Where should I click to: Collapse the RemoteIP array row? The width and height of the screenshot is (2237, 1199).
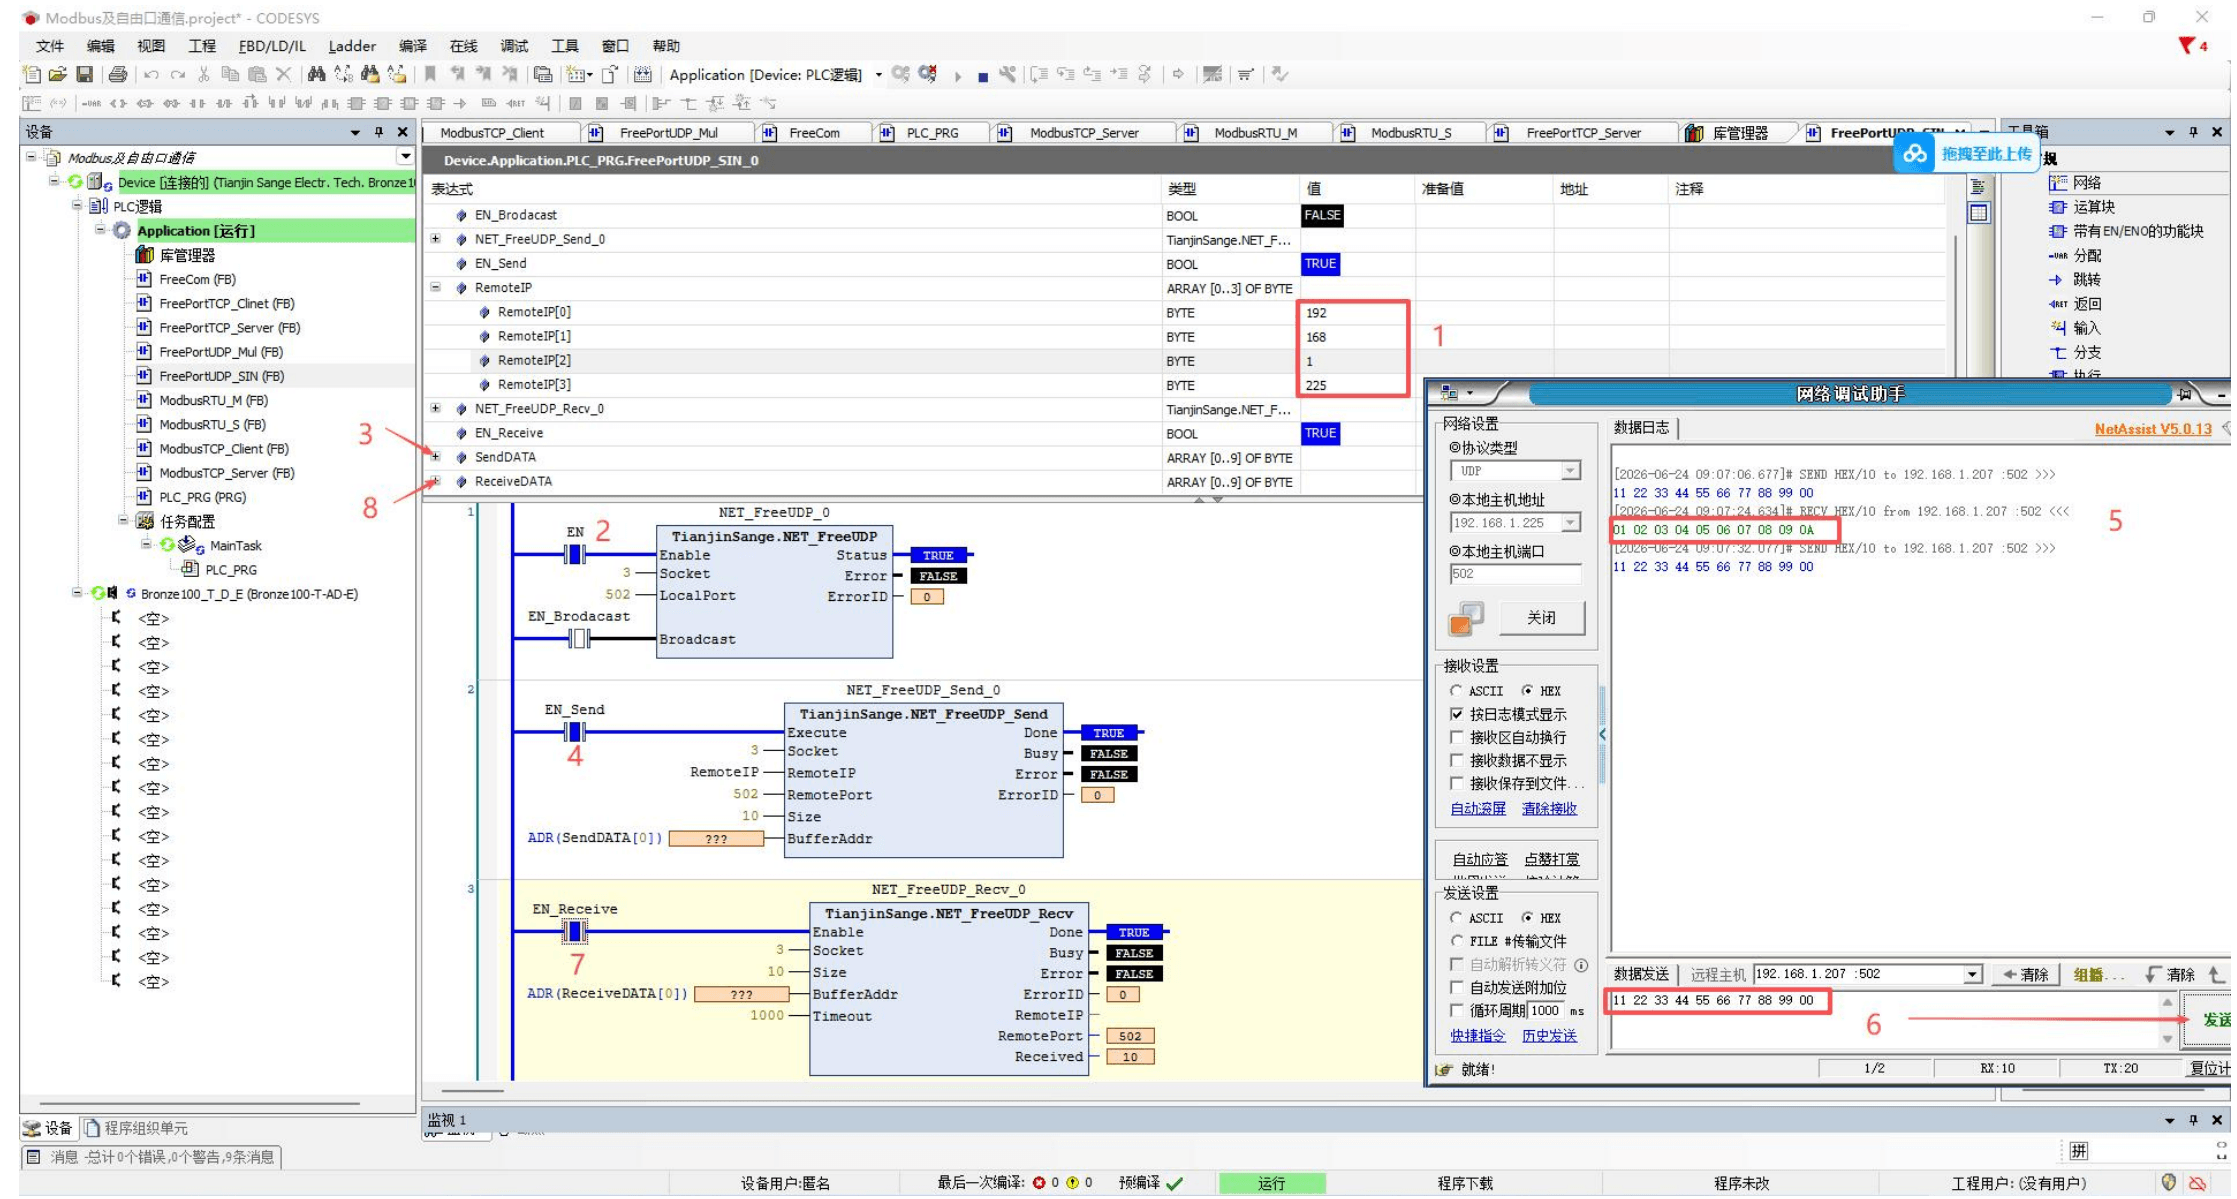pos(436,288)
